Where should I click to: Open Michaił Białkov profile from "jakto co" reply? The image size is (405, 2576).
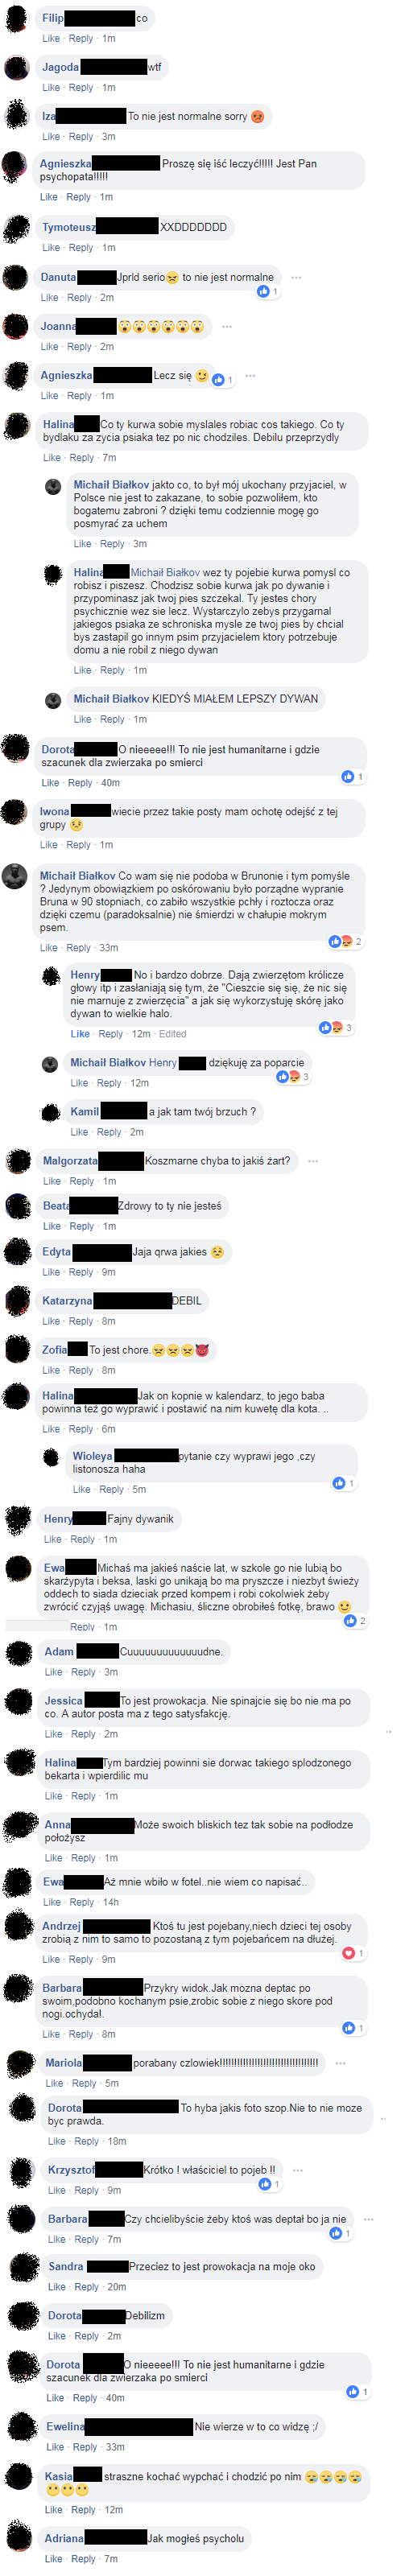pyautogui.click(x=111, y=485)
